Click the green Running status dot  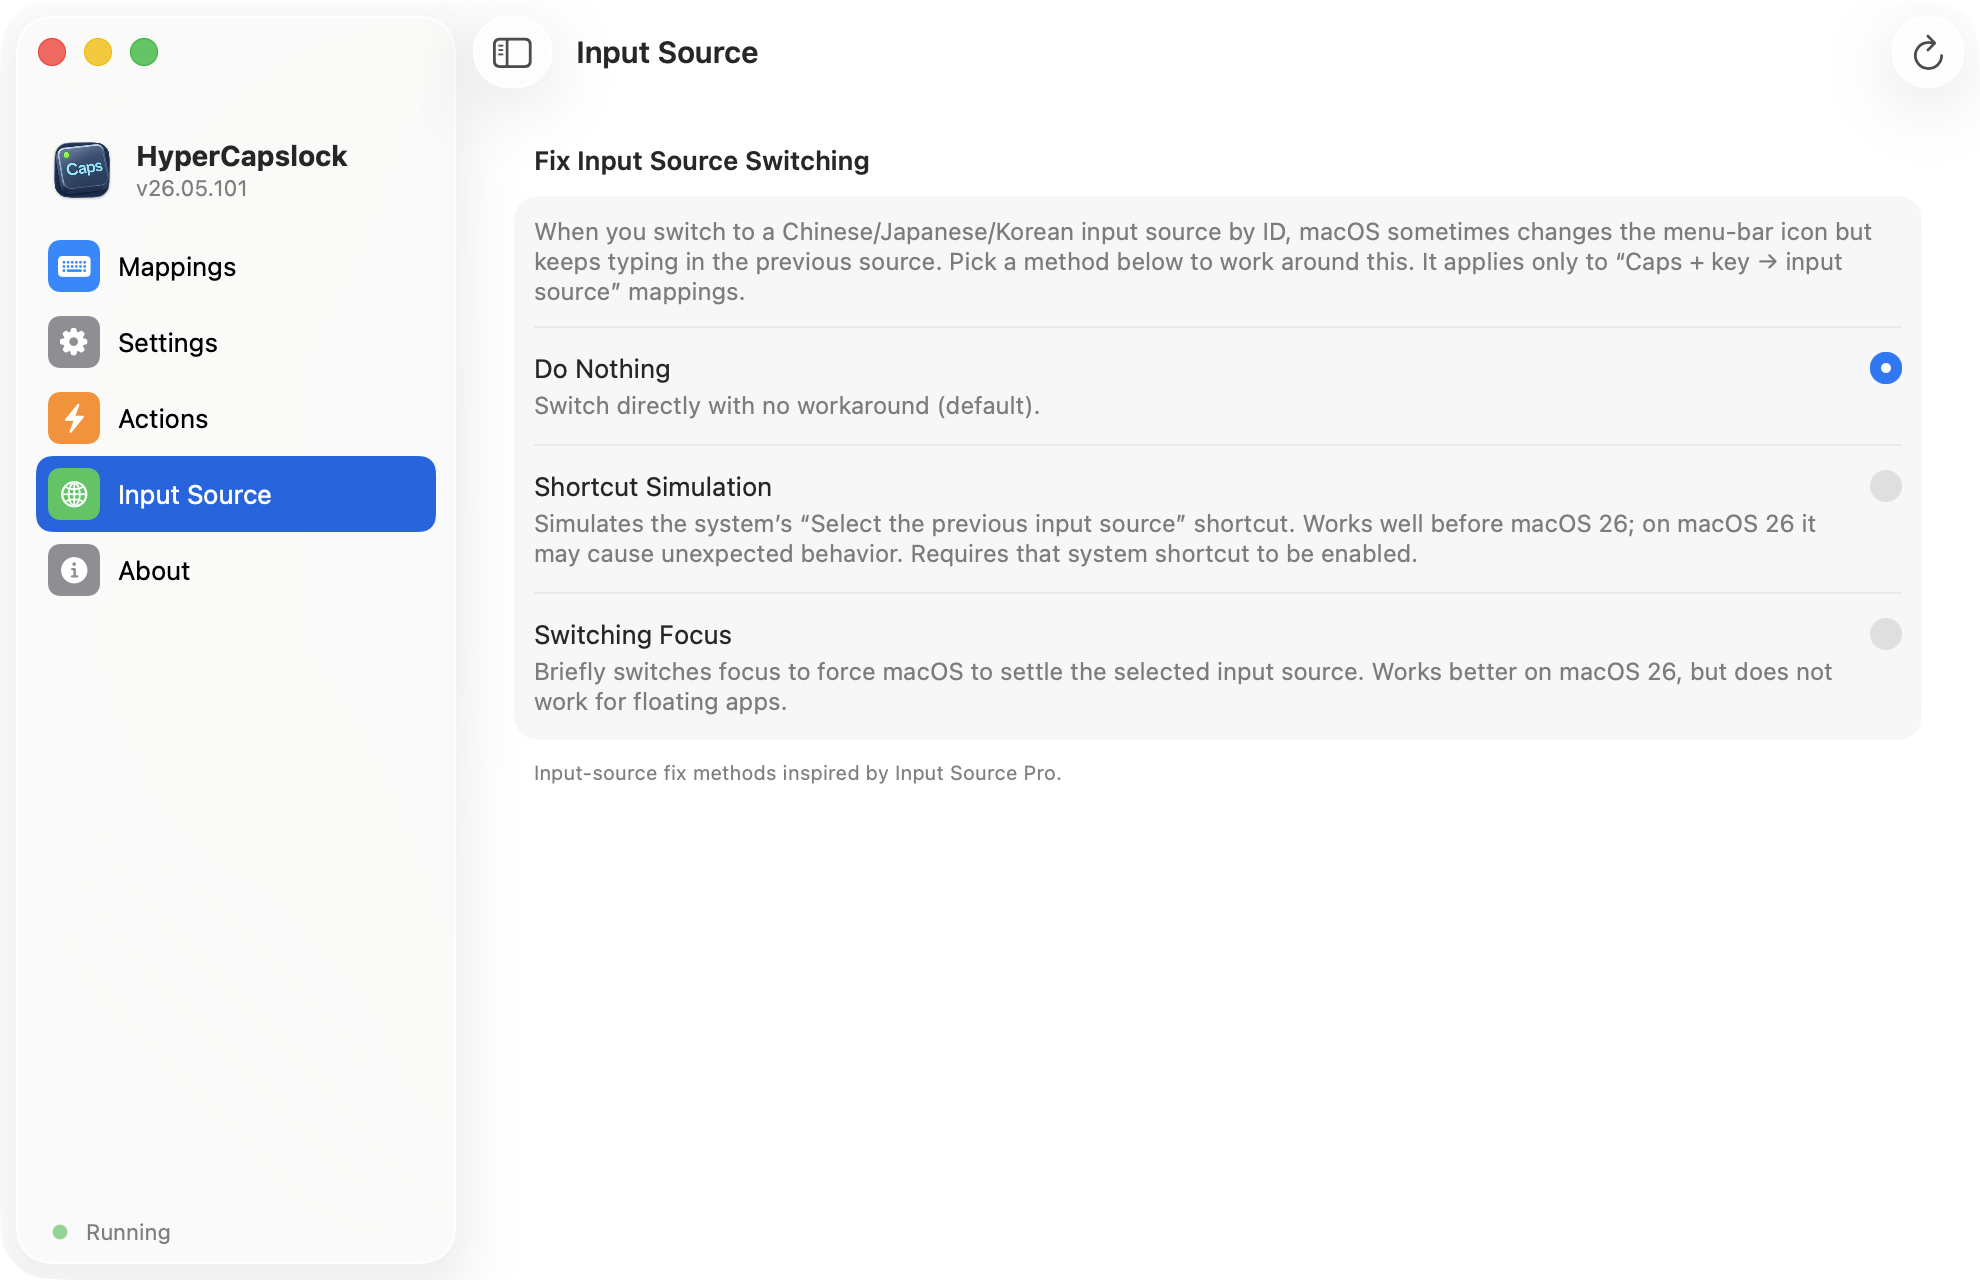(x=60, y=1232)
